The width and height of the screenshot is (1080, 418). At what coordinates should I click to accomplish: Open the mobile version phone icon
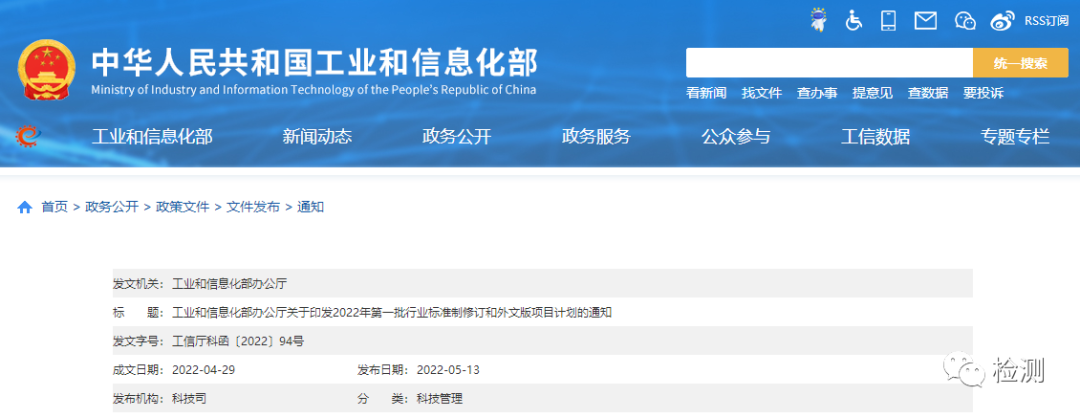click(889, 21)
